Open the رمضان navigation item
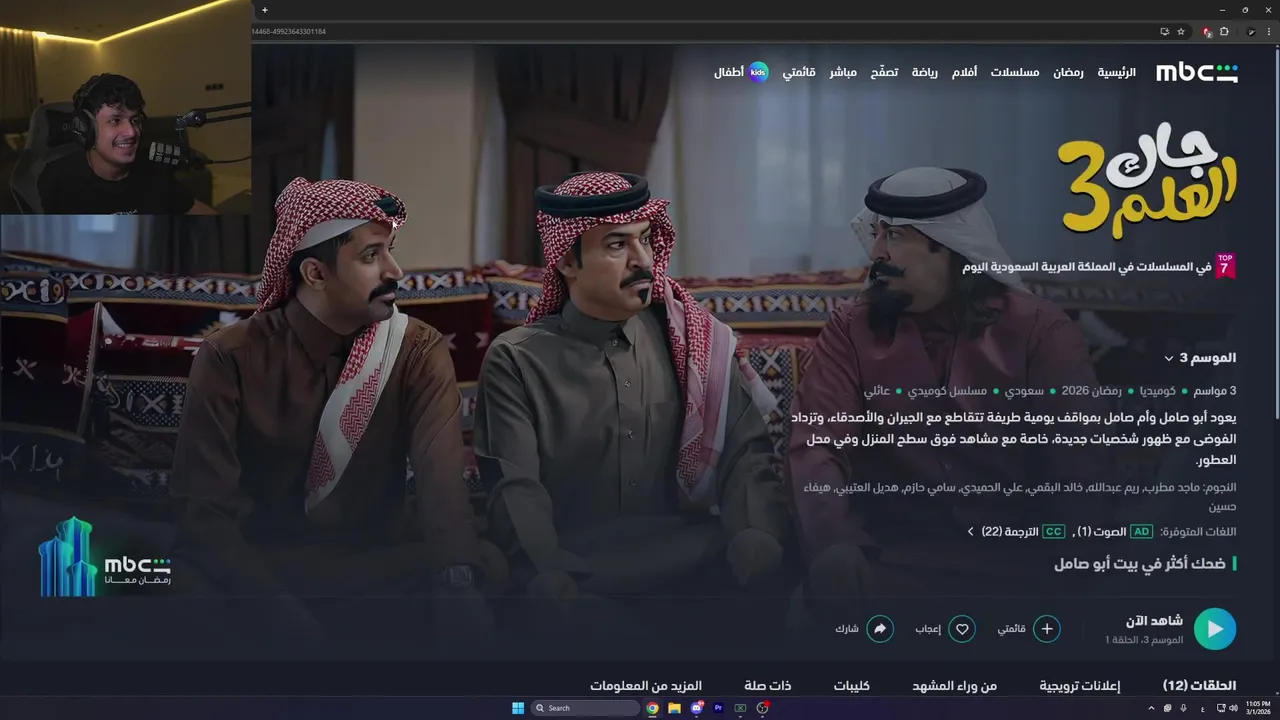The width and height of the screenshot is (1280, 720). pyautogui.click(x=1068, y=72)
